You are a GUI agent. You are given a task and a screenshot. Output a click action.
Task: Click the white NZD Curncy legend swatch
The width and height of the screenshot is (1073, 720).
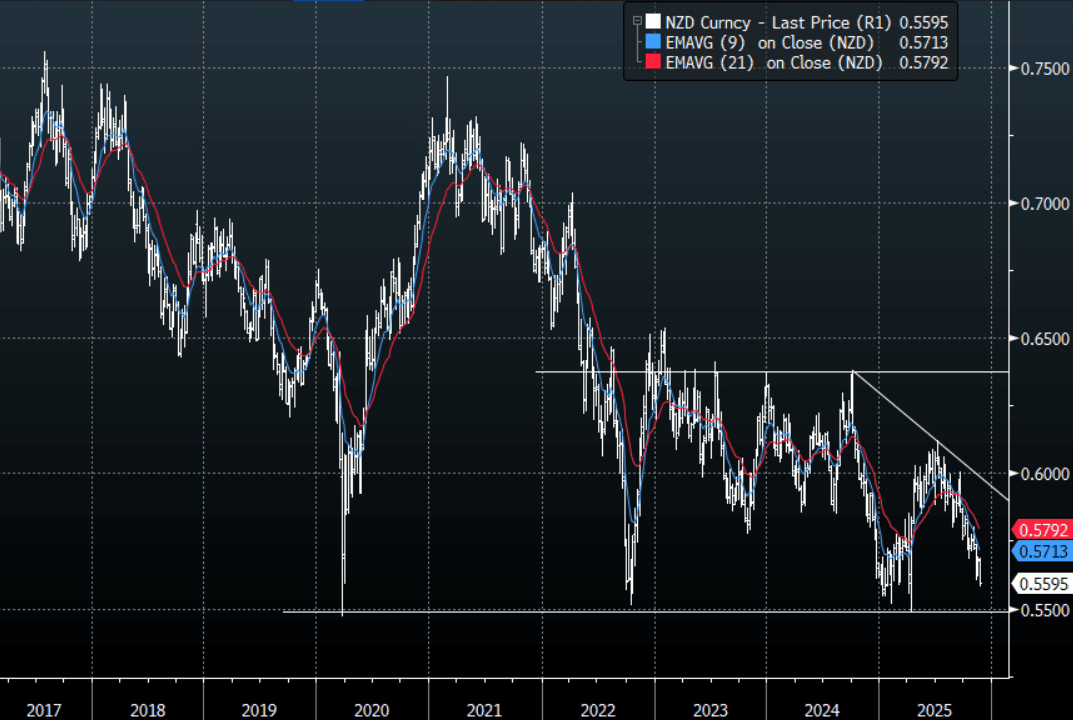point(653,22)
